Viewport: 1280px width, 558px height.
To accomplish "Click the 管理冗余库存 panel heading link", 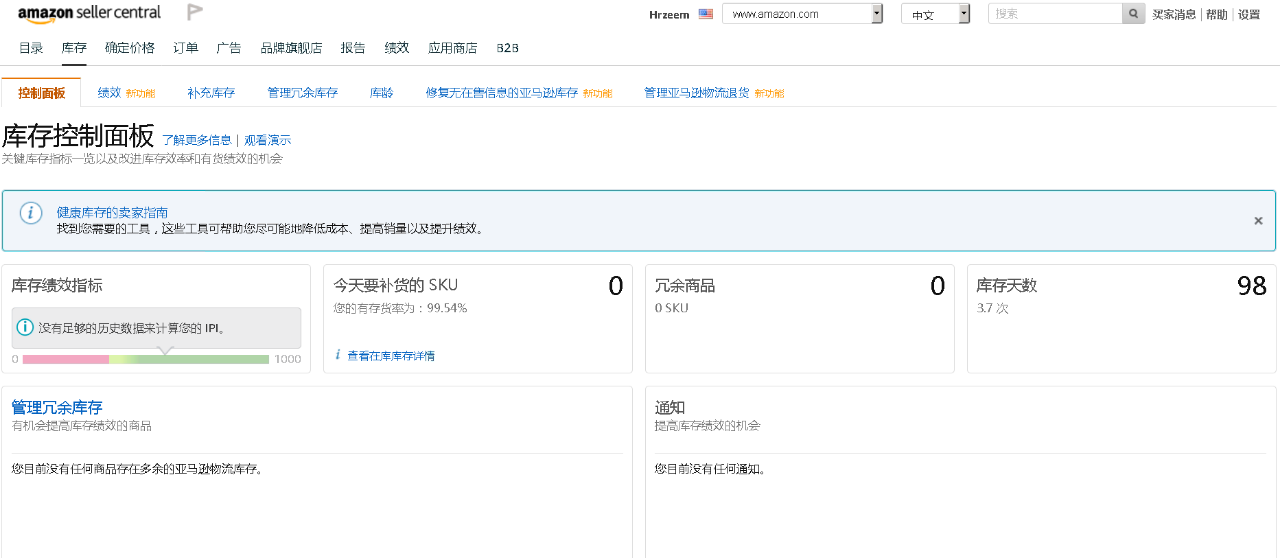I will pos(57,407).
